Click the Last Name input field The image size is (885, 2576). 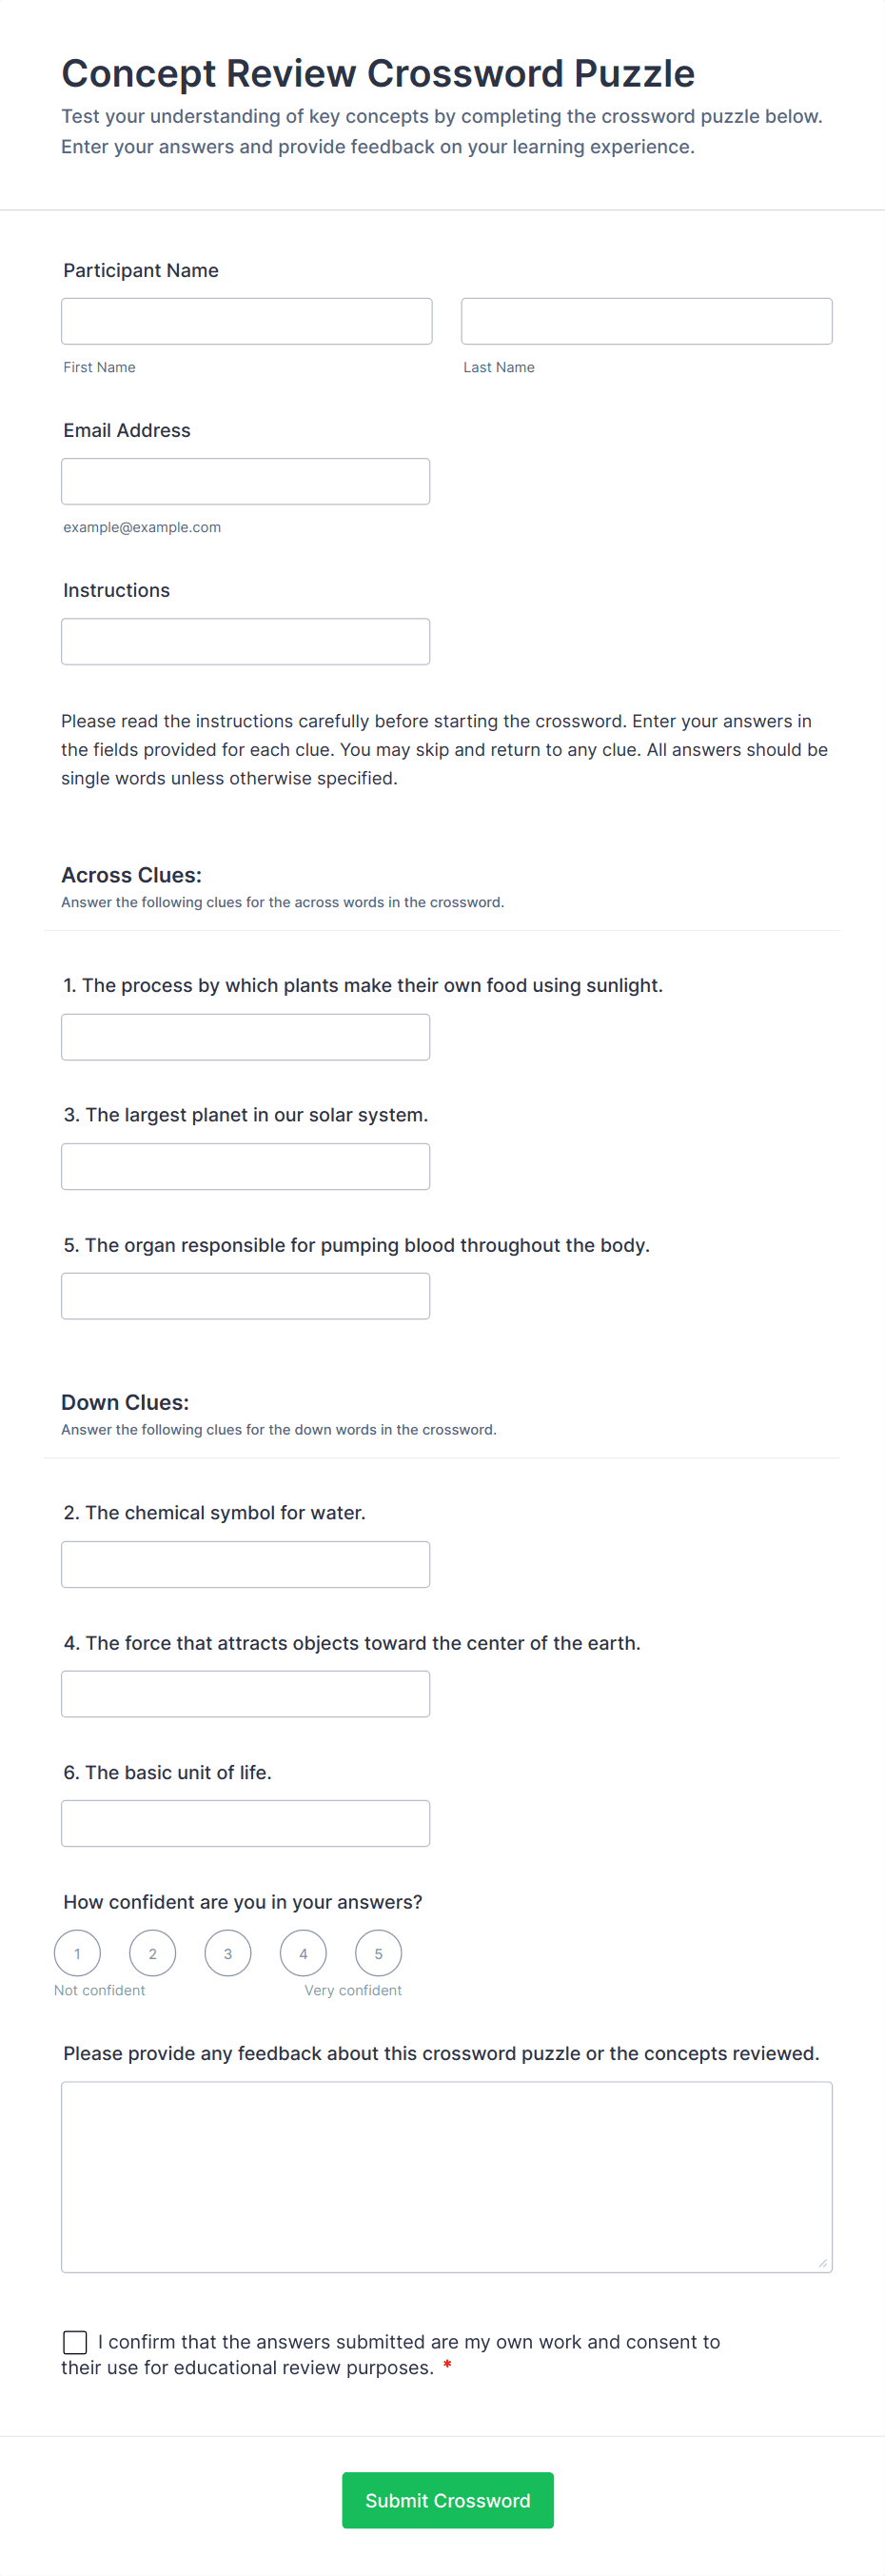click(x=646, y=321)
